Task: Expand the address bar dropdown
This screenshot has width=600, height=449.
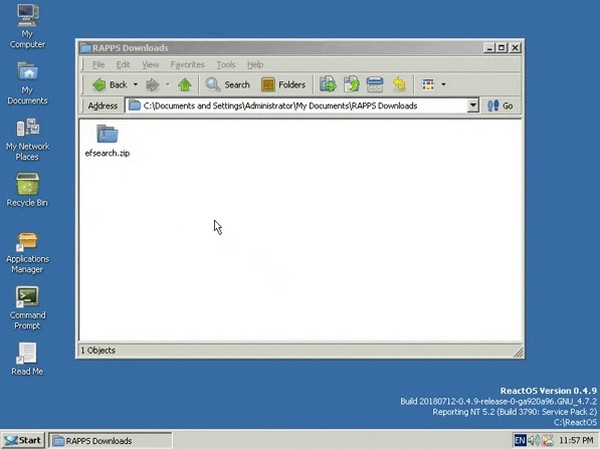Action: click(x=473, y=106)
